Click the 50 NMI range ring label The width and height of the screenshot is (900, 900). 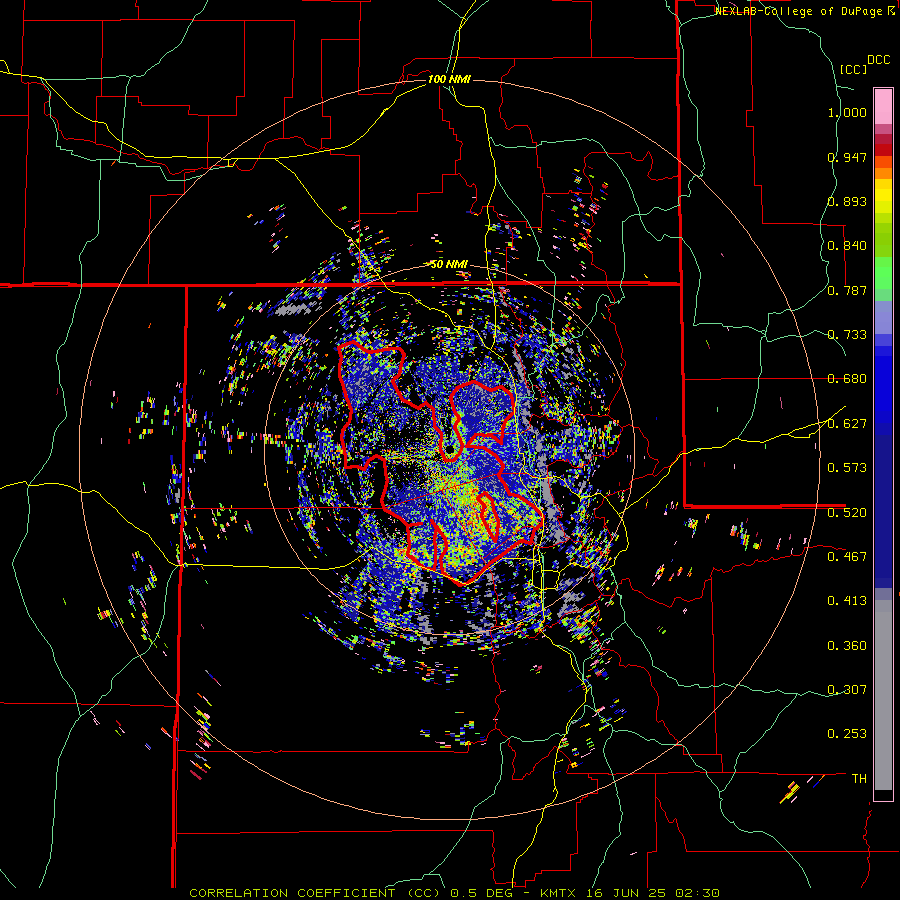coord(449,265)
